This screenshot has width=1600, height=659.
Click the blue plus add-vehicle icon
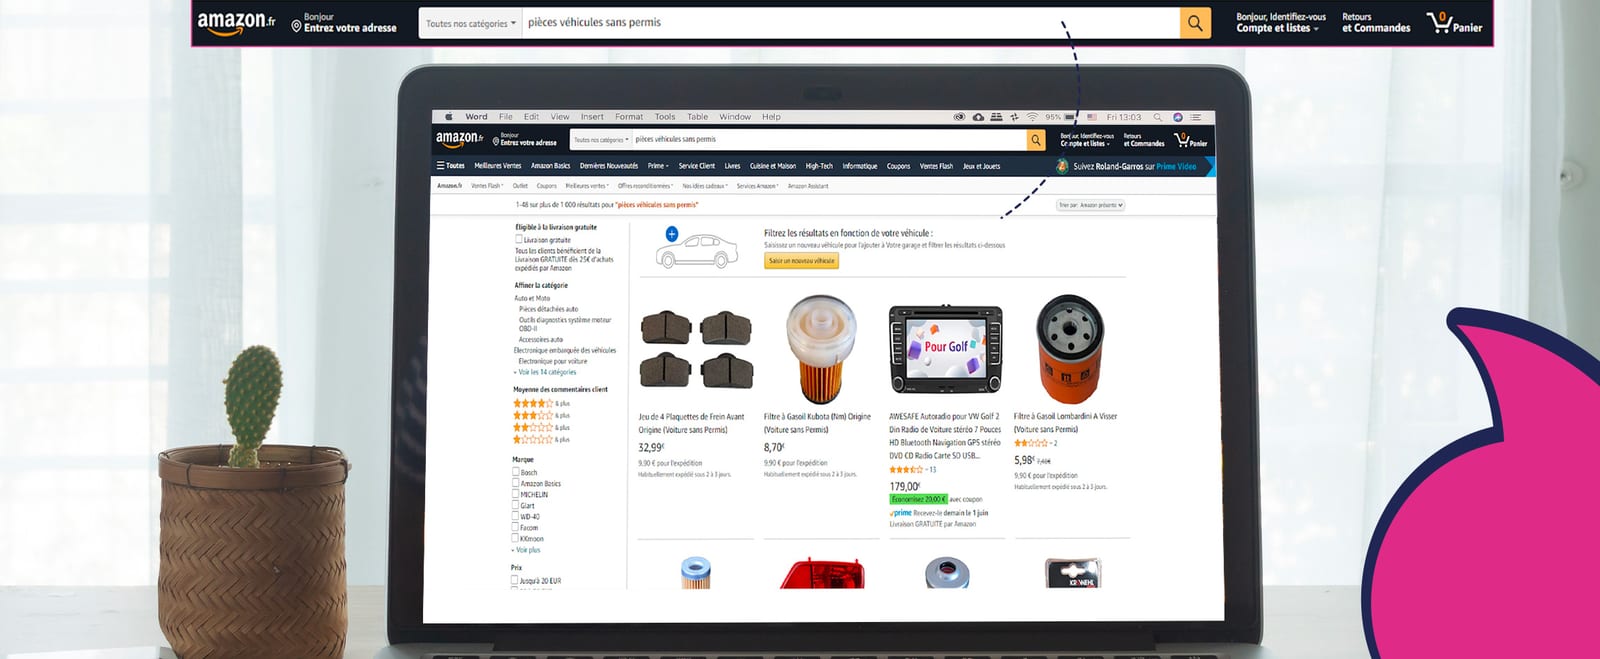pyautogui.click(x=672, y=234)
